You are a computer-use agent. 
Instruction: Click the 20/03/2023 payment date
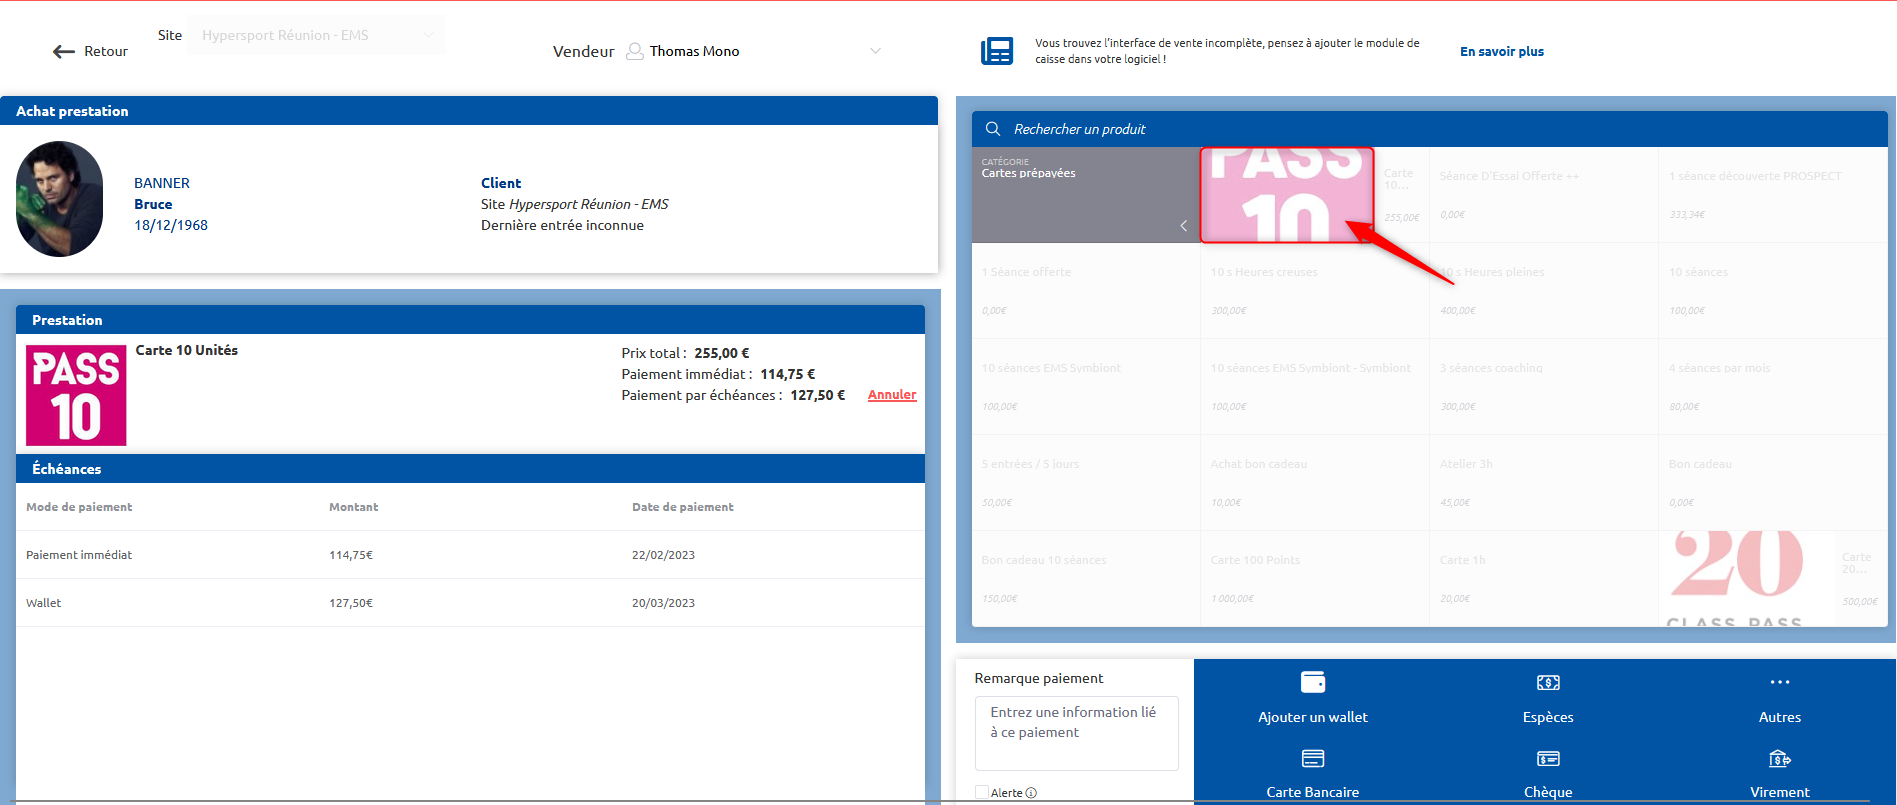coord(663,603)
